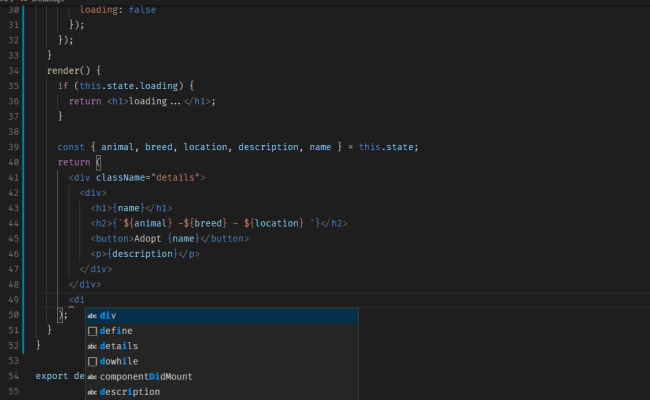Click '{description}' inside the p tag
Screen dimensions: 650x400
point(142,254)
